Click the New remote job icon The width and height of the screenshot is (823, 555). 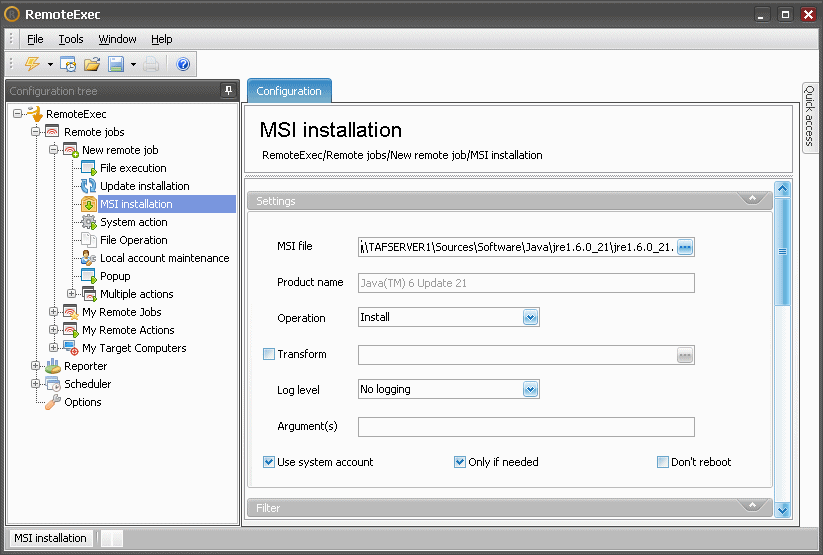pos(71,150)
